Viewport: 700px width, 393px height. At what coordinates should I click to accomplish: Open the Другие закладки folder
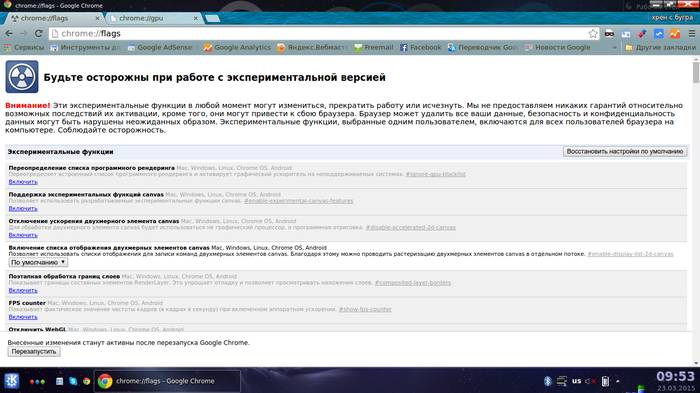coord(660,47)
